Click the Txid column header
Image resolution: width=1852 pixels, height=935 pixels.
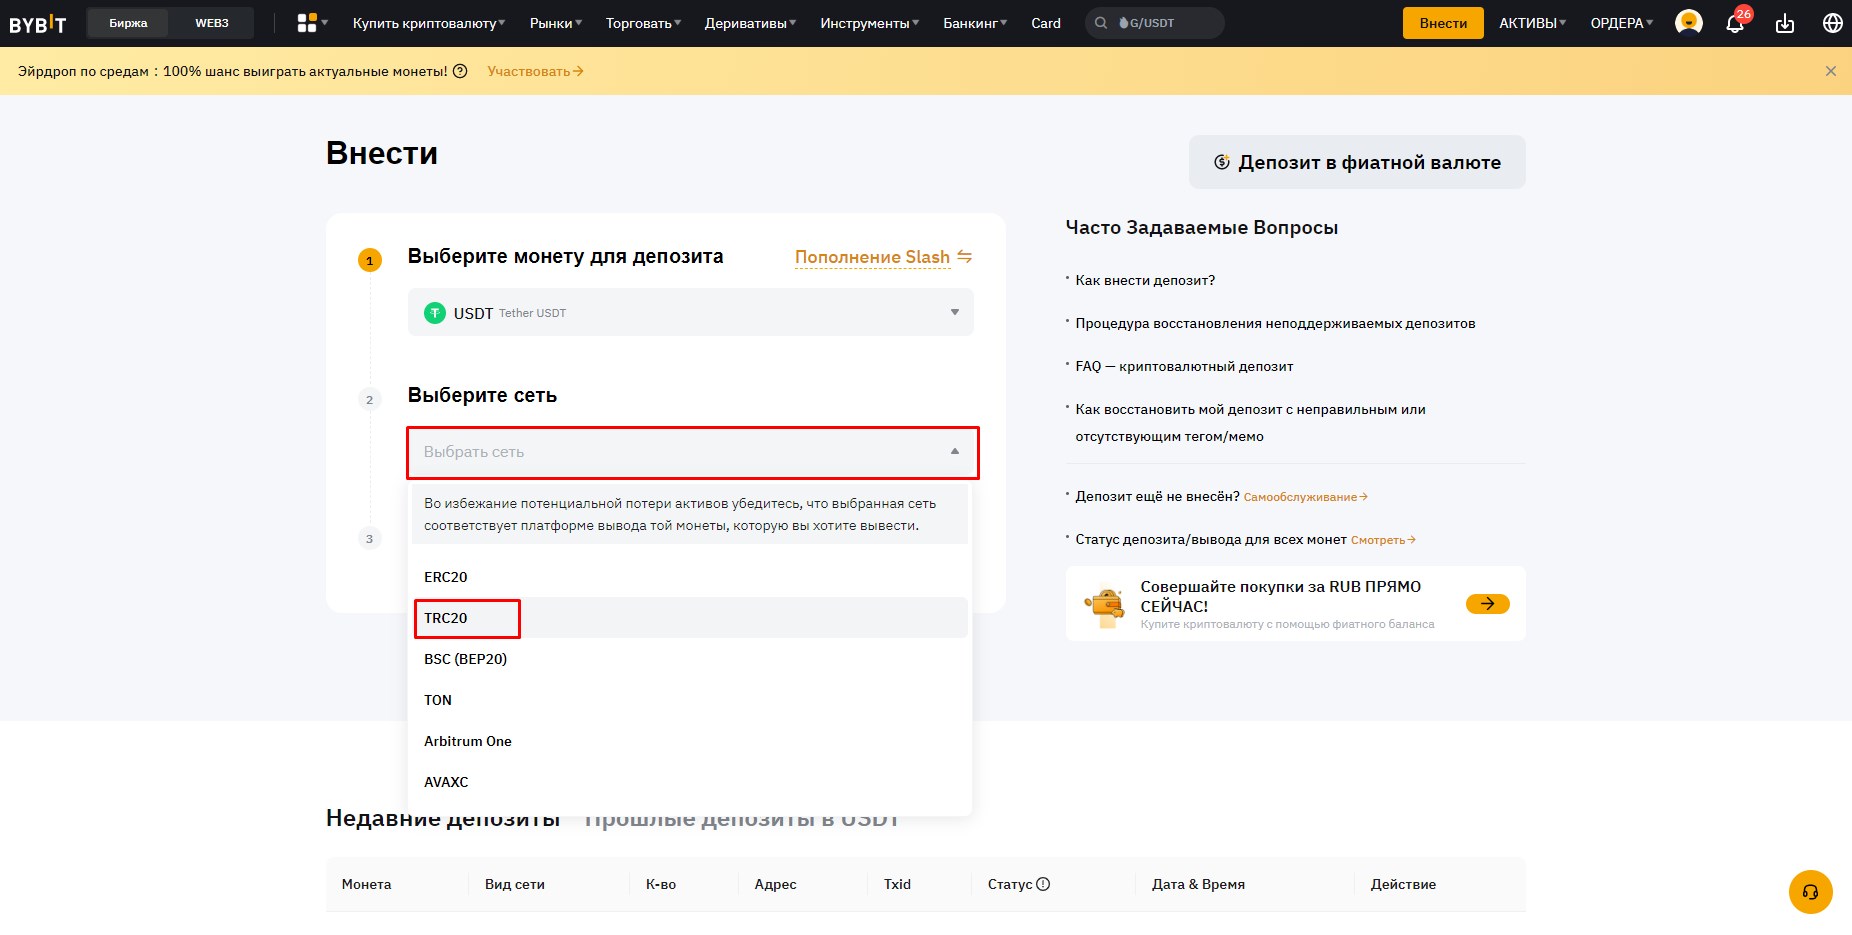coord(897,884)
